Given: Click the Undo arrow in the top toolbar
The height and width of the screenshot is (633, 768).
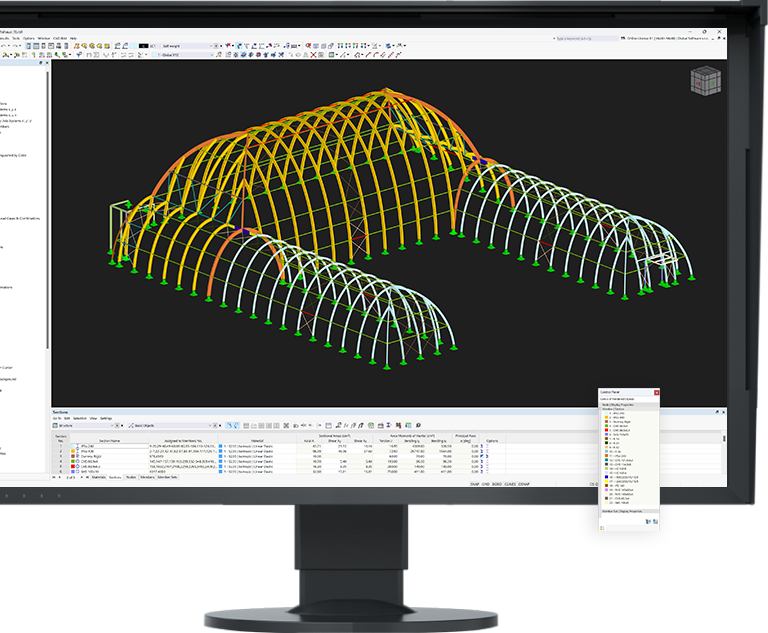Looking at the screenshot, I should coord(3,46).
